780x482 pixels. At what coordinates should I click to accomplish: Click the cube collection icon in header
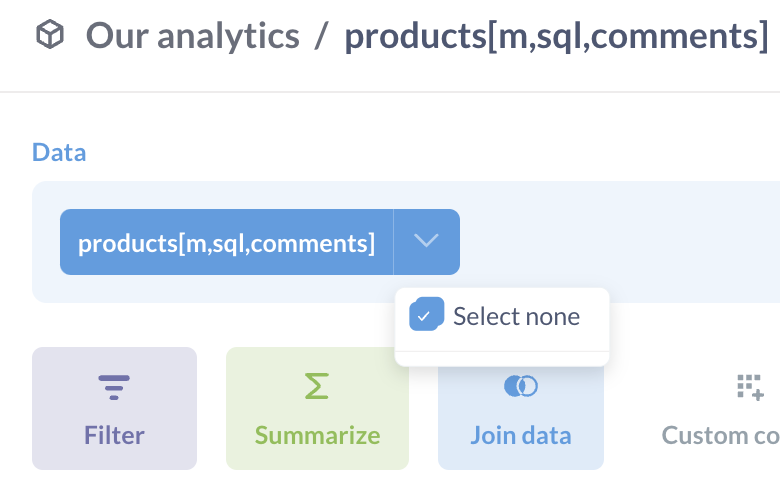[50, 35]
